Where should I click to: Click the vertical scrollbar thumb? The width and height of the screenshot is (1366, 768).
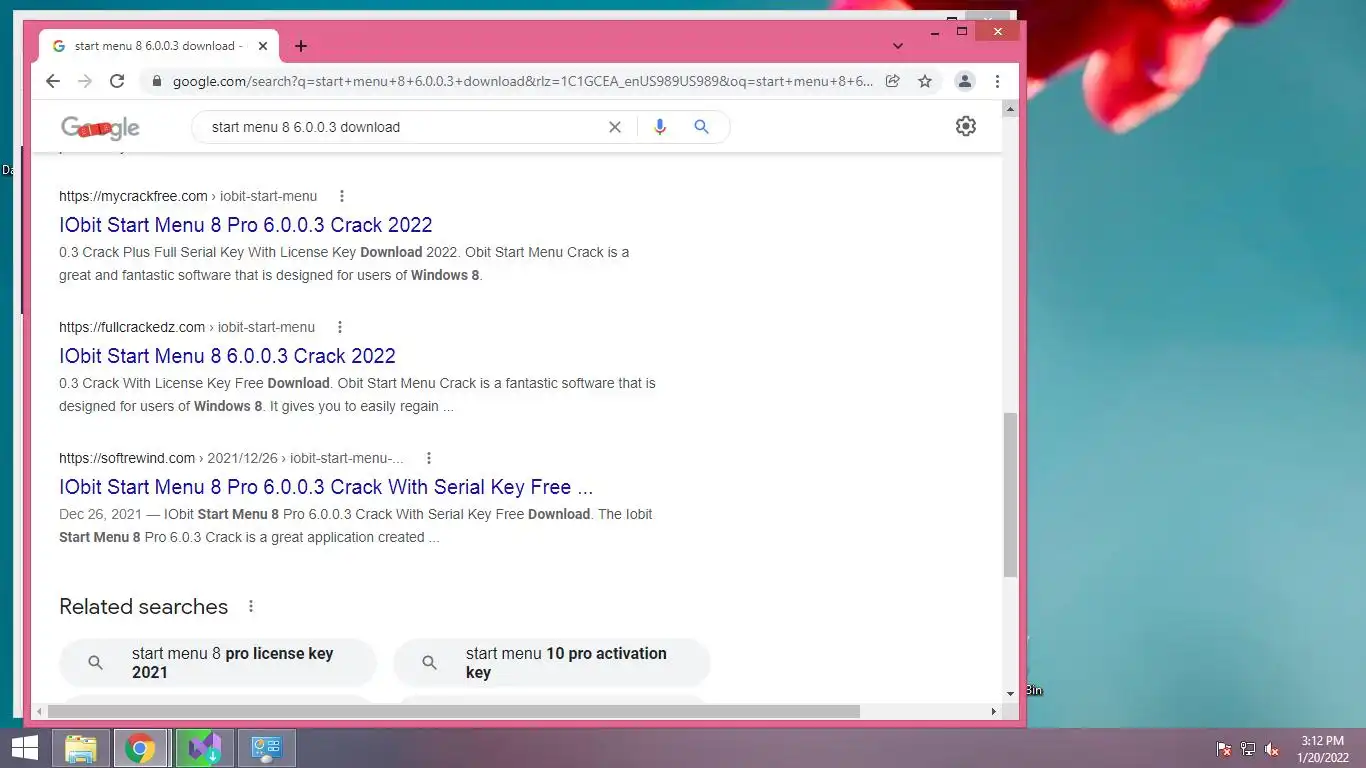click(x=1010, y=494)
